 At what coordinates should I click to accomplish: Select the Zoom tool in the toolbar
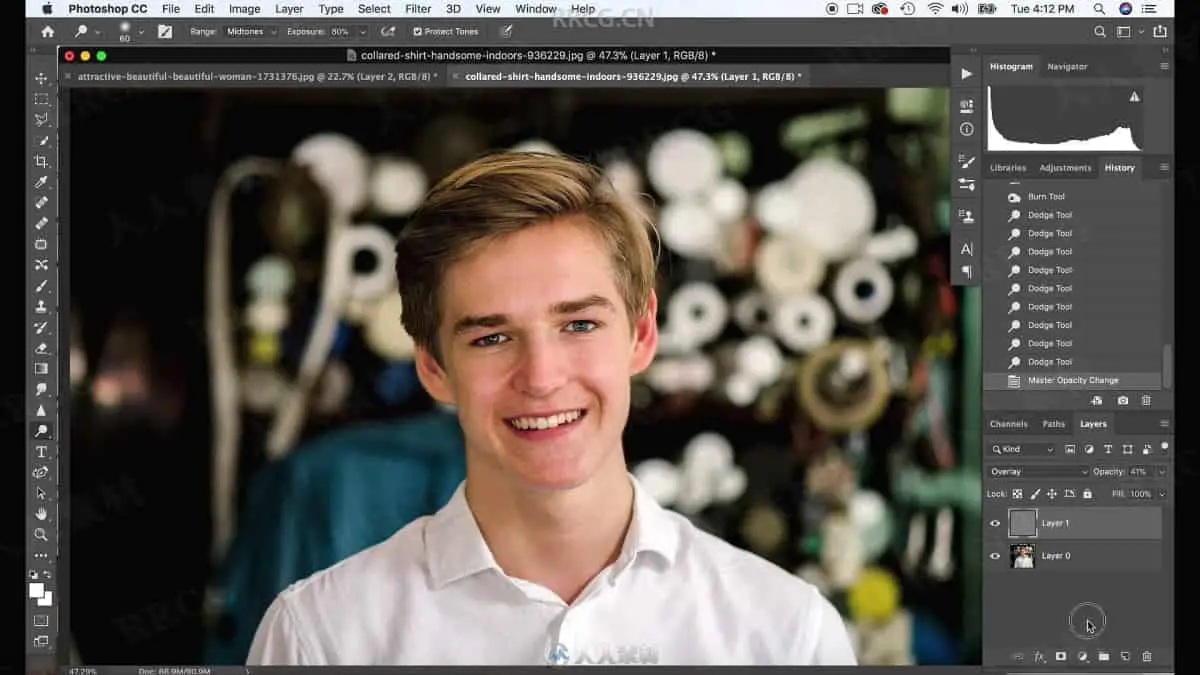tap(41, 534)
